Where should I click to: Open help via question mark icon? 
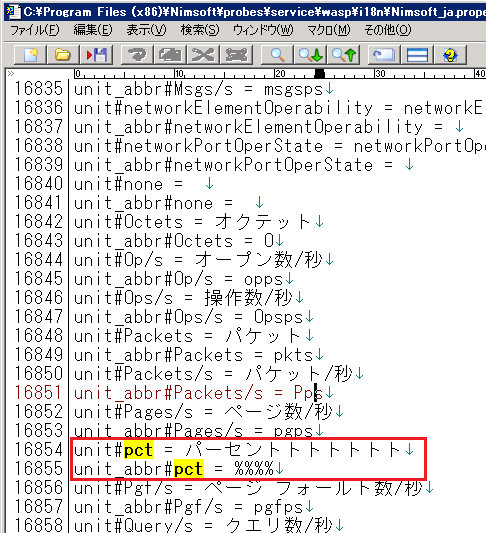point(450,54)
